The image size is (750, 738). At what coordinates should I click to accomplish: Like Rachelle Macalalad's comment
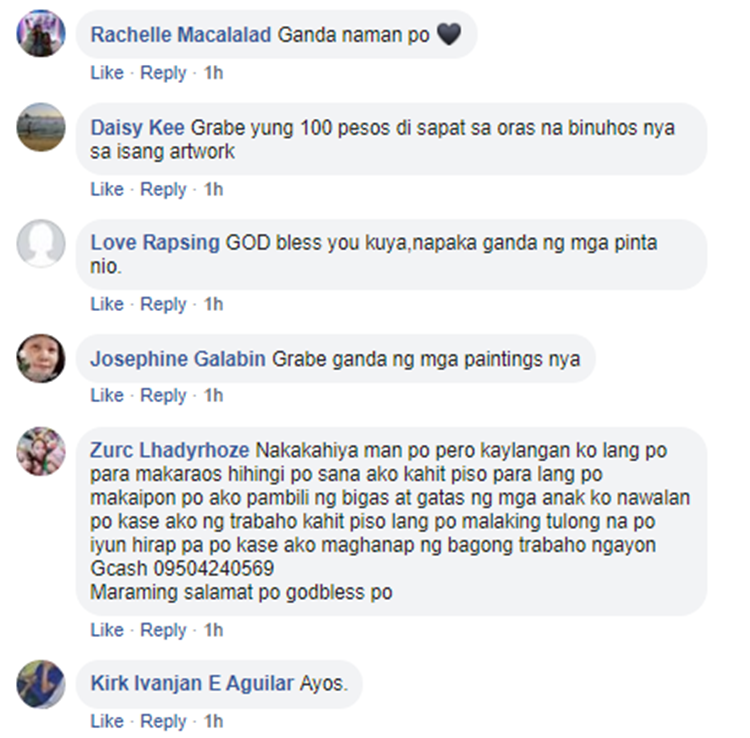pos(107,73)
